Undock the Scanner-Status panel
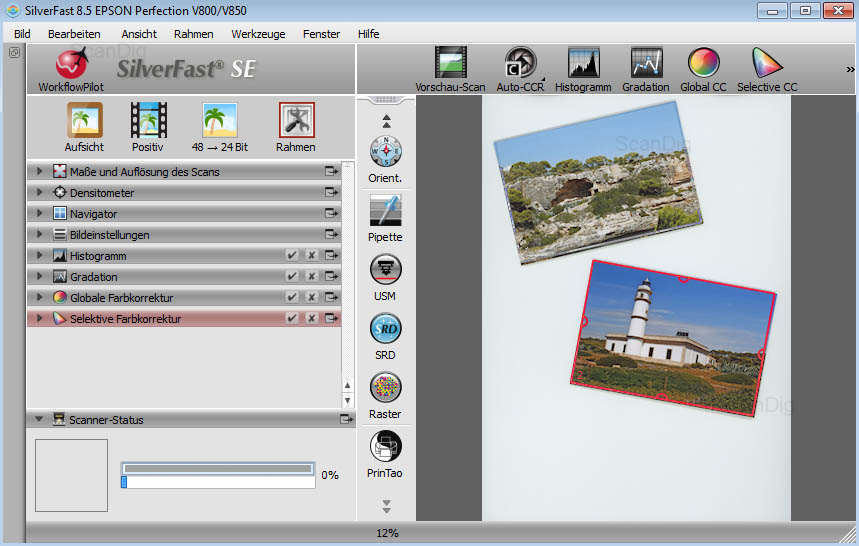Screen dimensions: 859x546 point(347,419)
